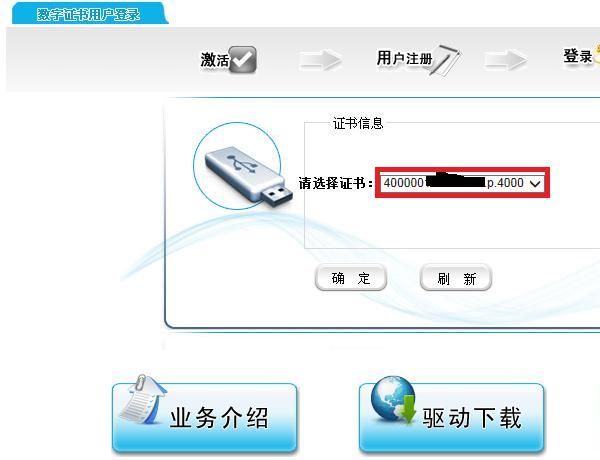Viewport: 600px width, 460px height.
Task: Click the arrow between 激活 and 用户注册
Action: 320,60
